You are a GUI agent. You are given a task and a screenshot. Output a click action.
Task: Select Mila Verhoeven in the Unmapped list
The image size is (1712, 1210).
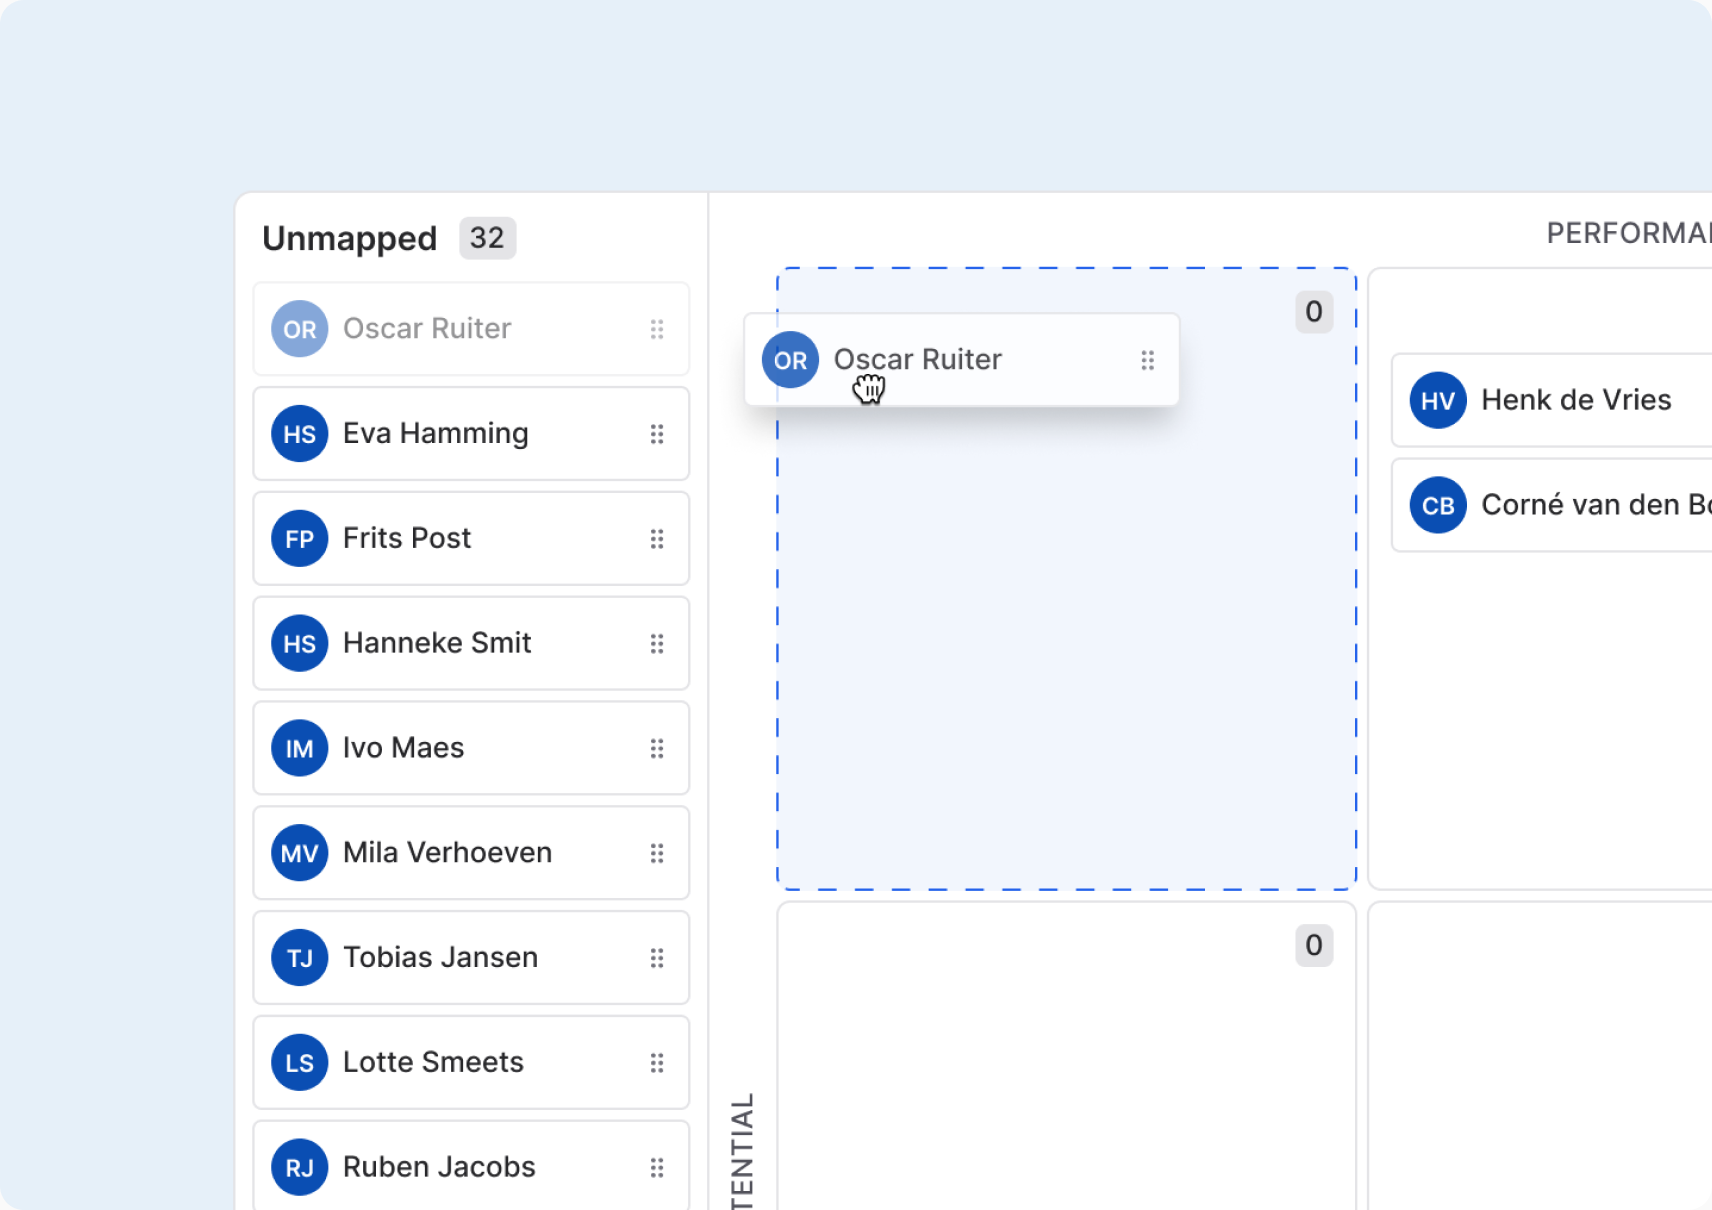pyautogui.click(x=471, y=853)
